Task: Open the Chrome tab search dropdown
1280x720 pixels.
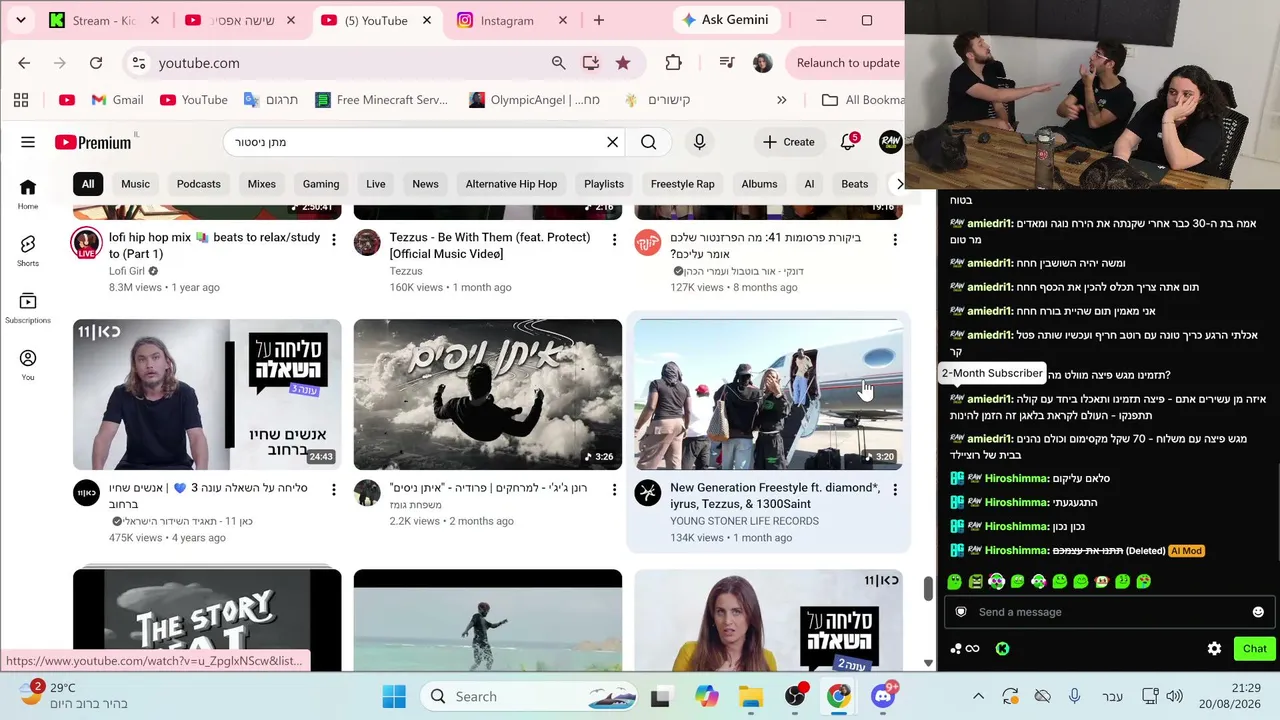Action: coord(21,20)
